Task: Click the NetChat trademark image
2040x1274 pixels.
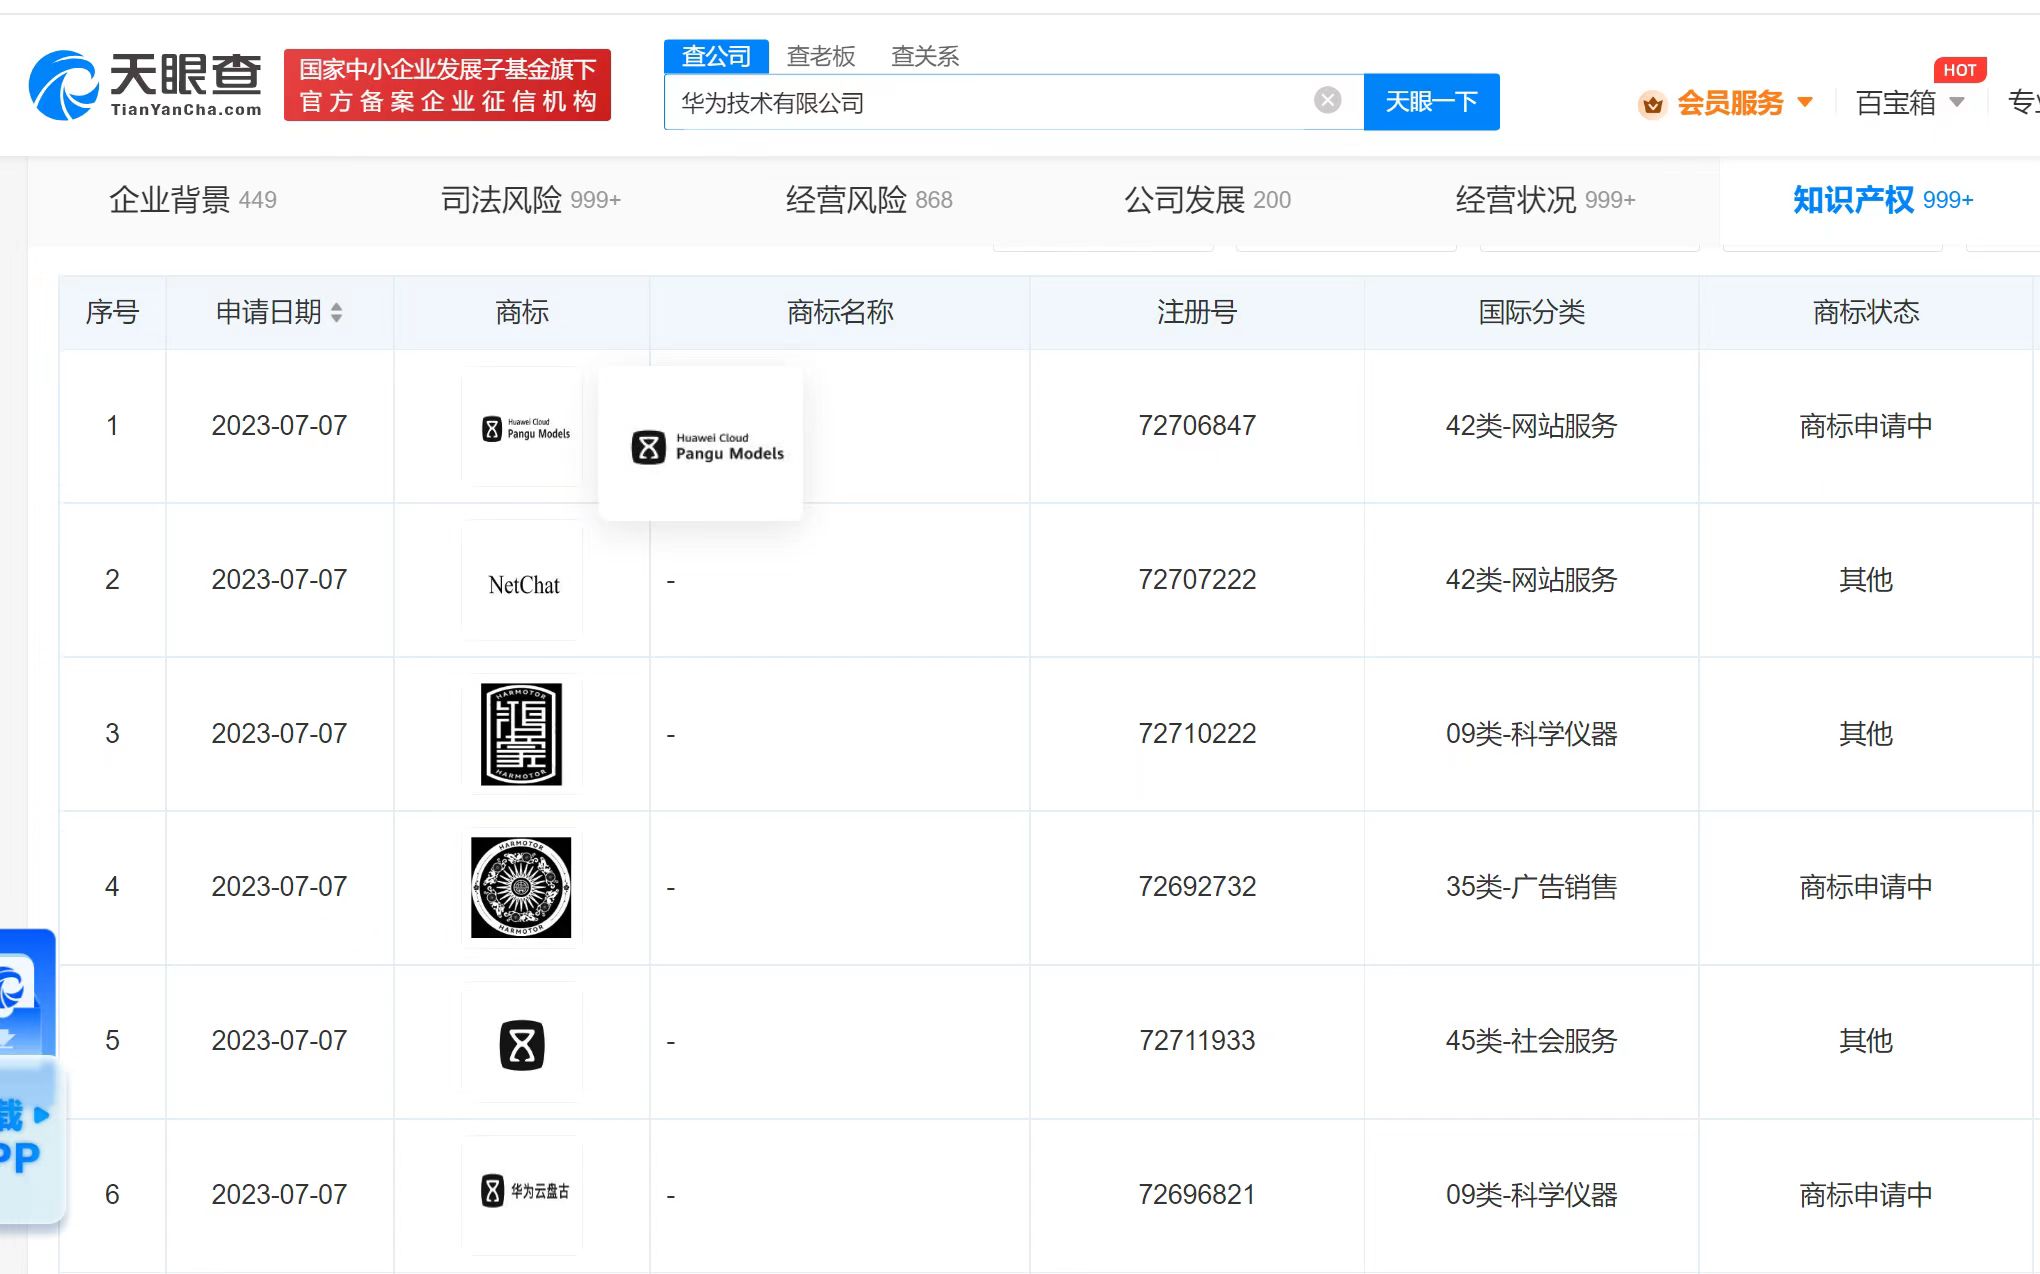Action: click(522, 581)
